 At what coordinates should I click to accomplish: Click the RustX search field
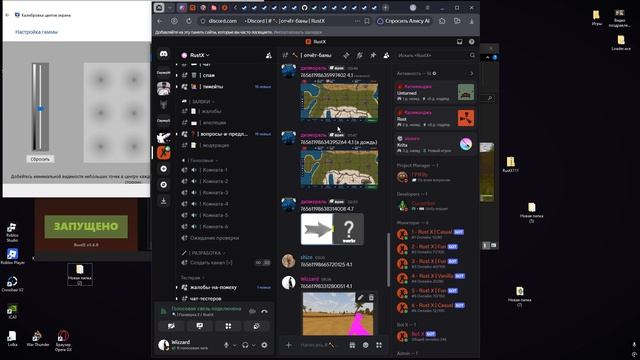tap(436, 55)
